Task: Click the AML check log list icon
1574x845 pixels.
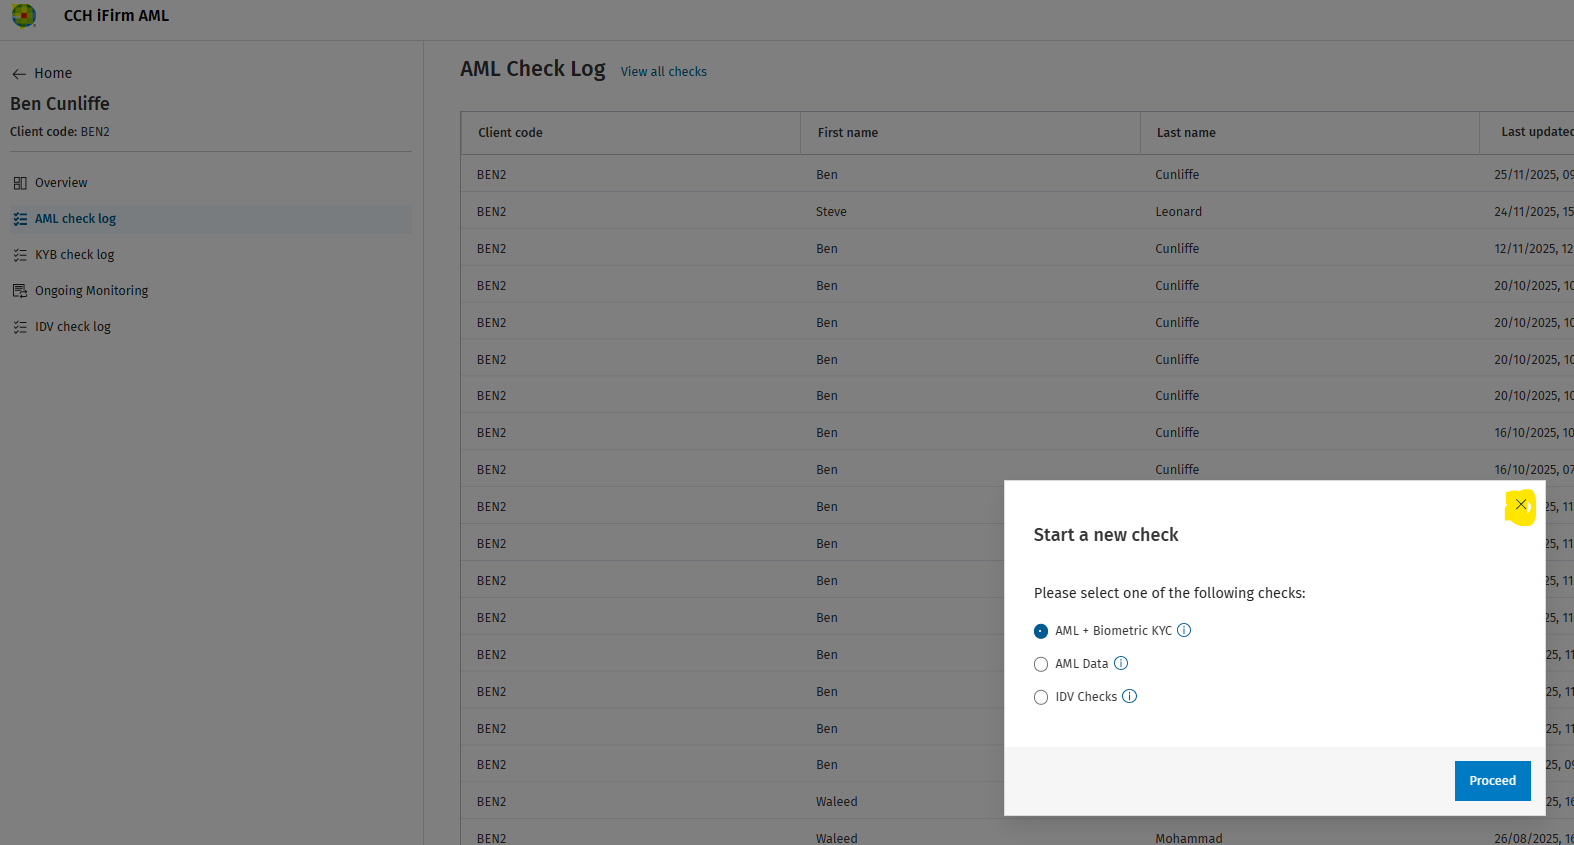Action: point(20,219)
